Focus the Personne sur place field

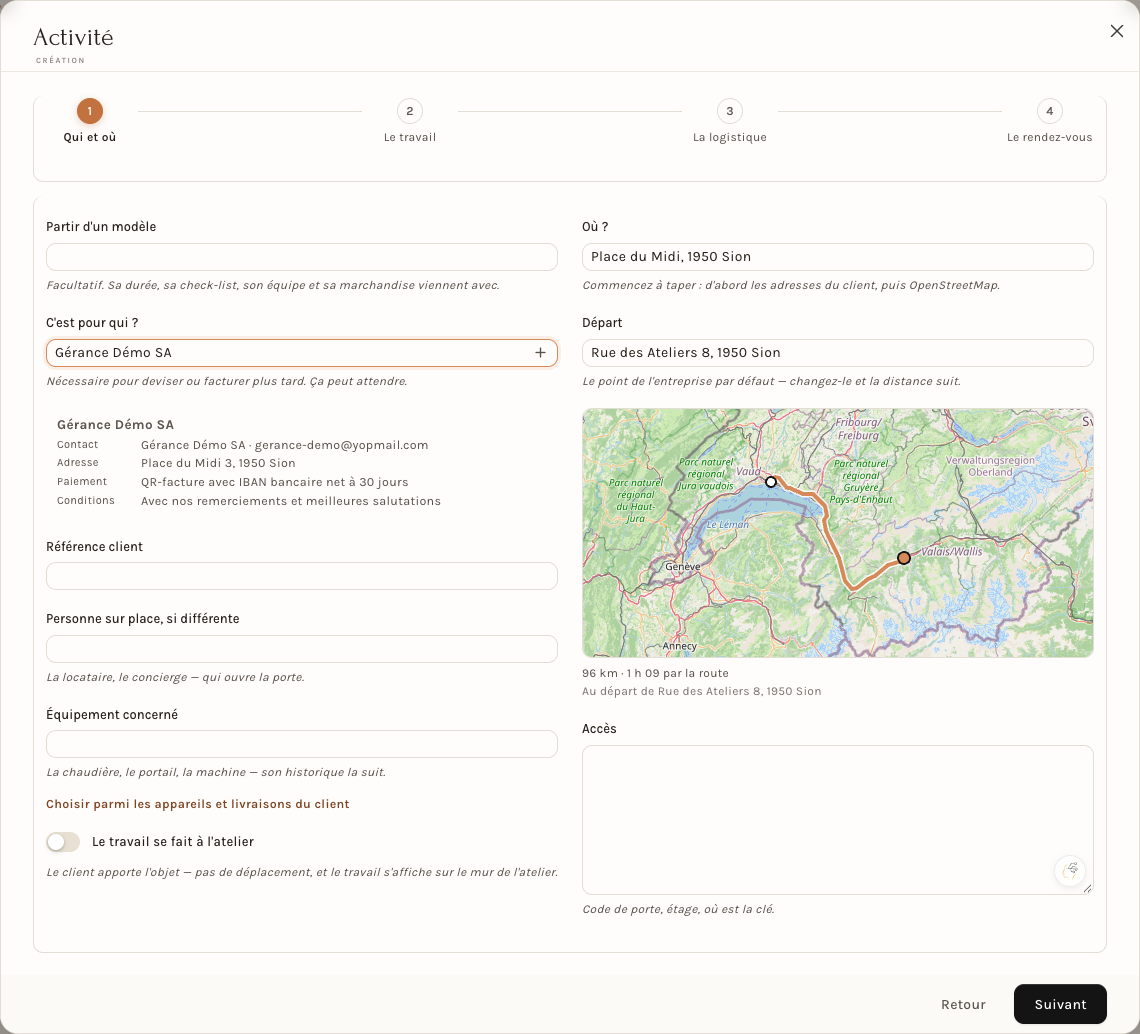click(302, 649)
